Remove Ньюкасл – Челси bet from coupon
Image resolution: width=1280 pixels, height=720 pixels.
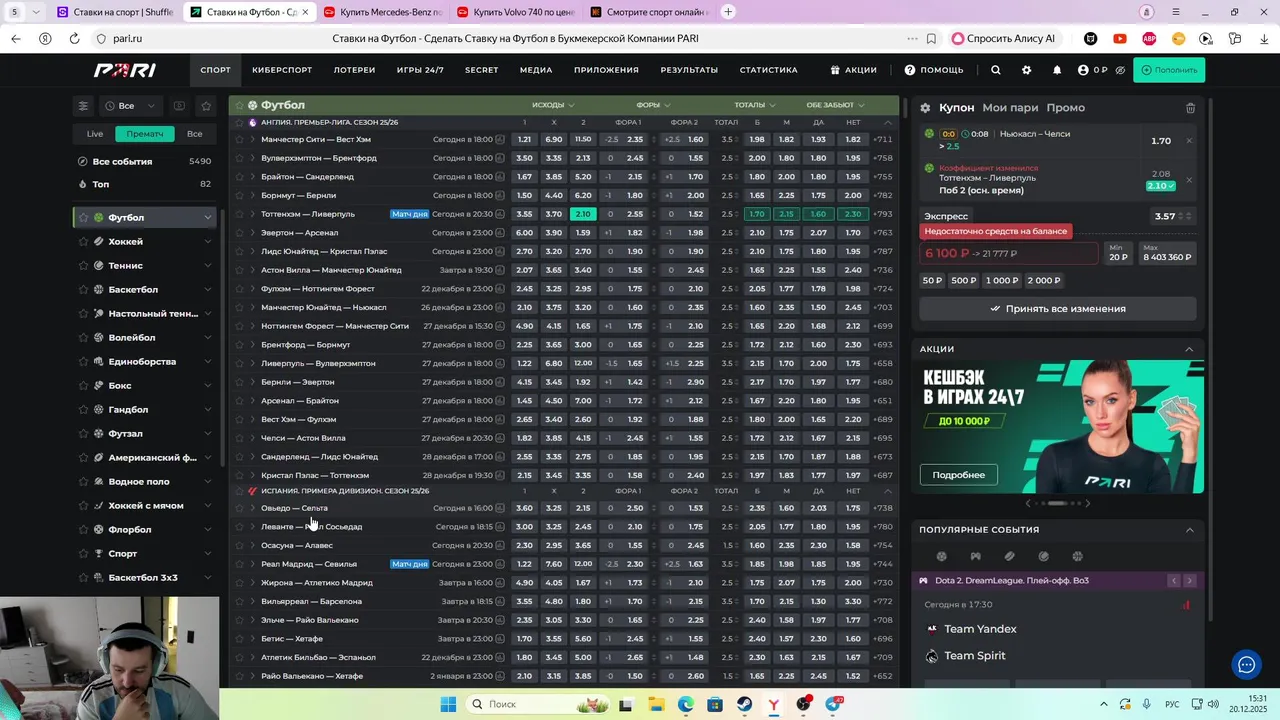tap(1189, 141)
